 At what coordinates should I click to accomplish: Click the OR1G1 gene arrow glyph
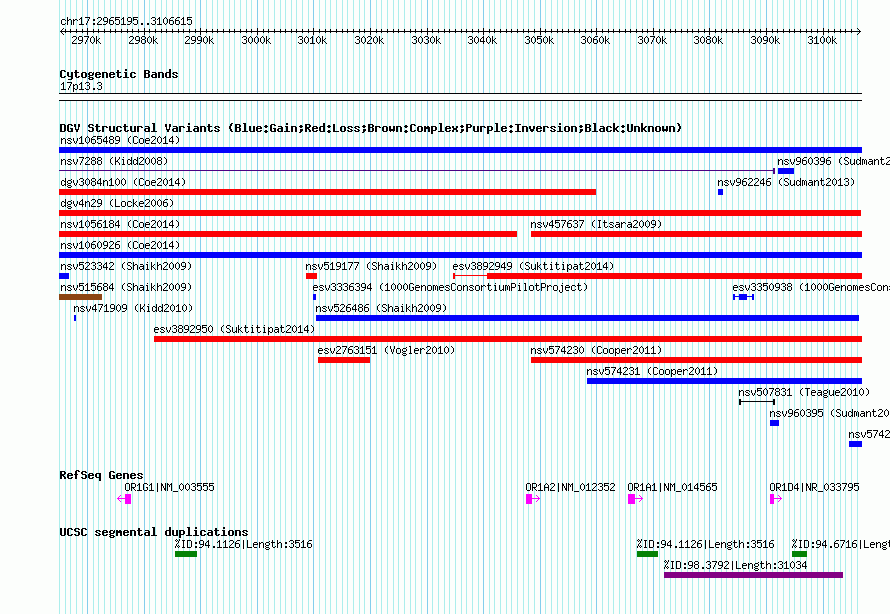point(124,499)
